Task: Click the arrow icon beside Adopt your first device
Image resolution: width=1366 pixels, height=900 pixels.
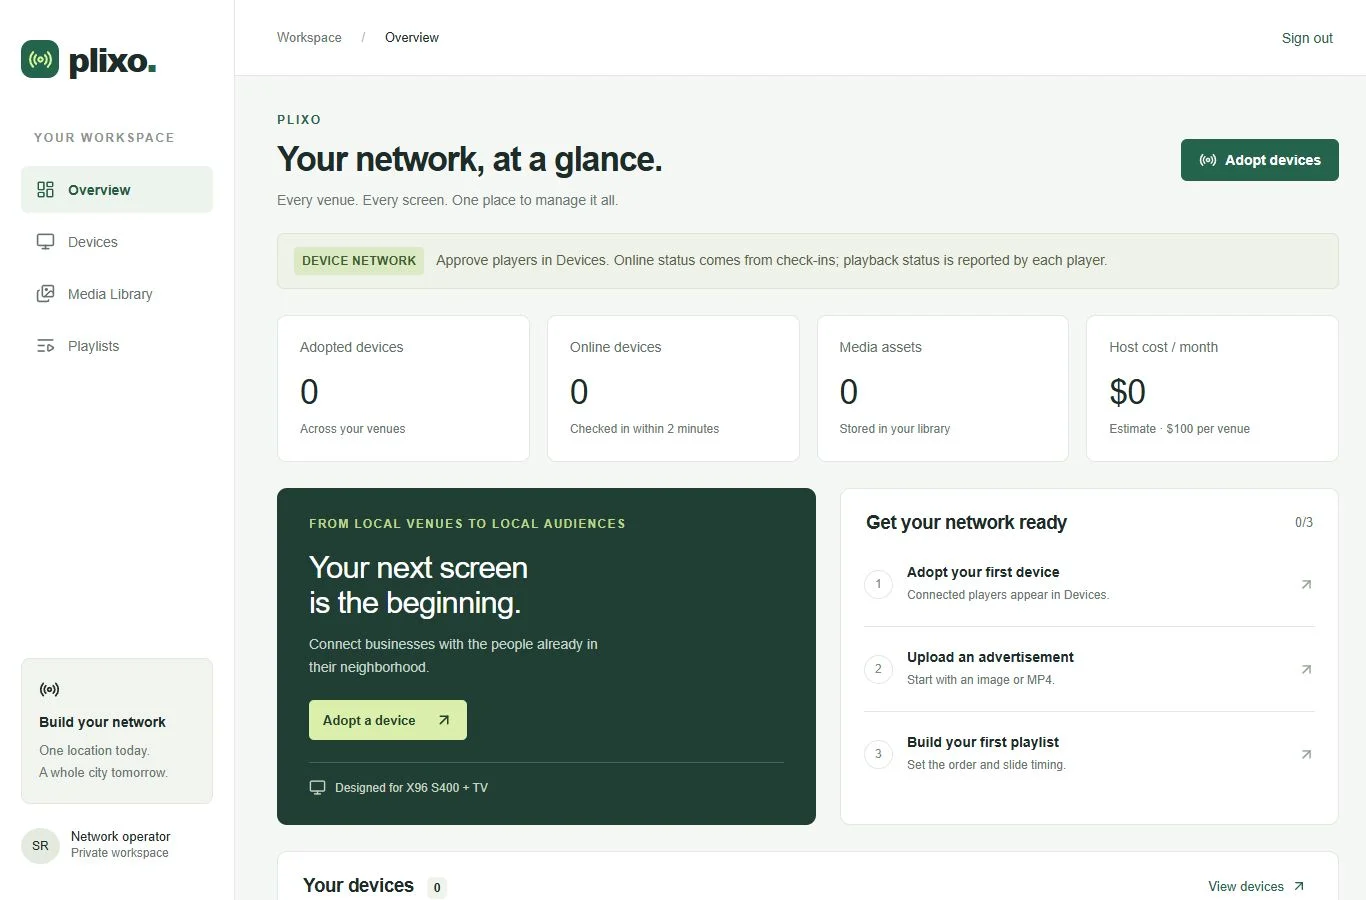Action: [1306, 584]
